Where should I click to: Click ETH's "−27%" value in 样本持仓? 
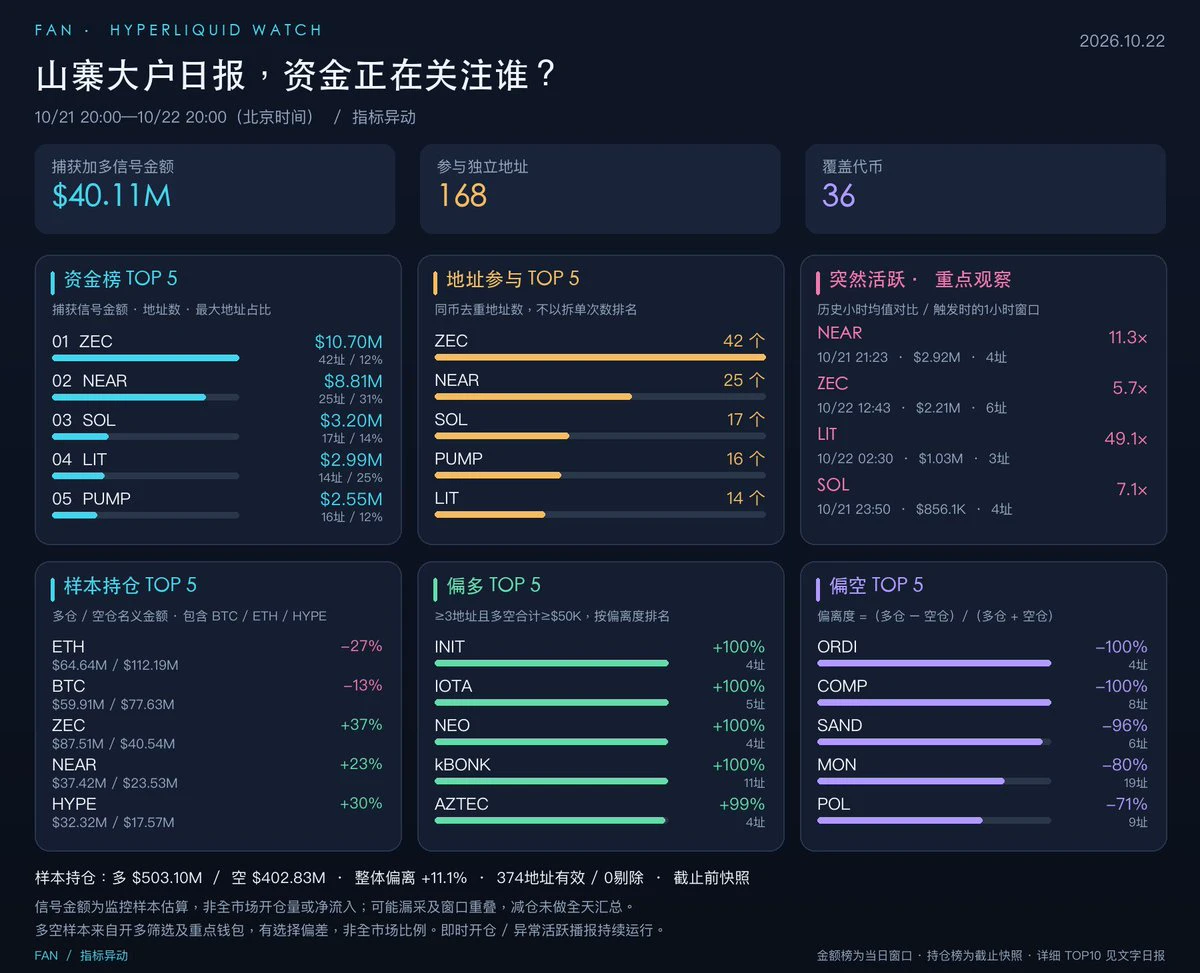pyautogui.click(x=362, y=646)
